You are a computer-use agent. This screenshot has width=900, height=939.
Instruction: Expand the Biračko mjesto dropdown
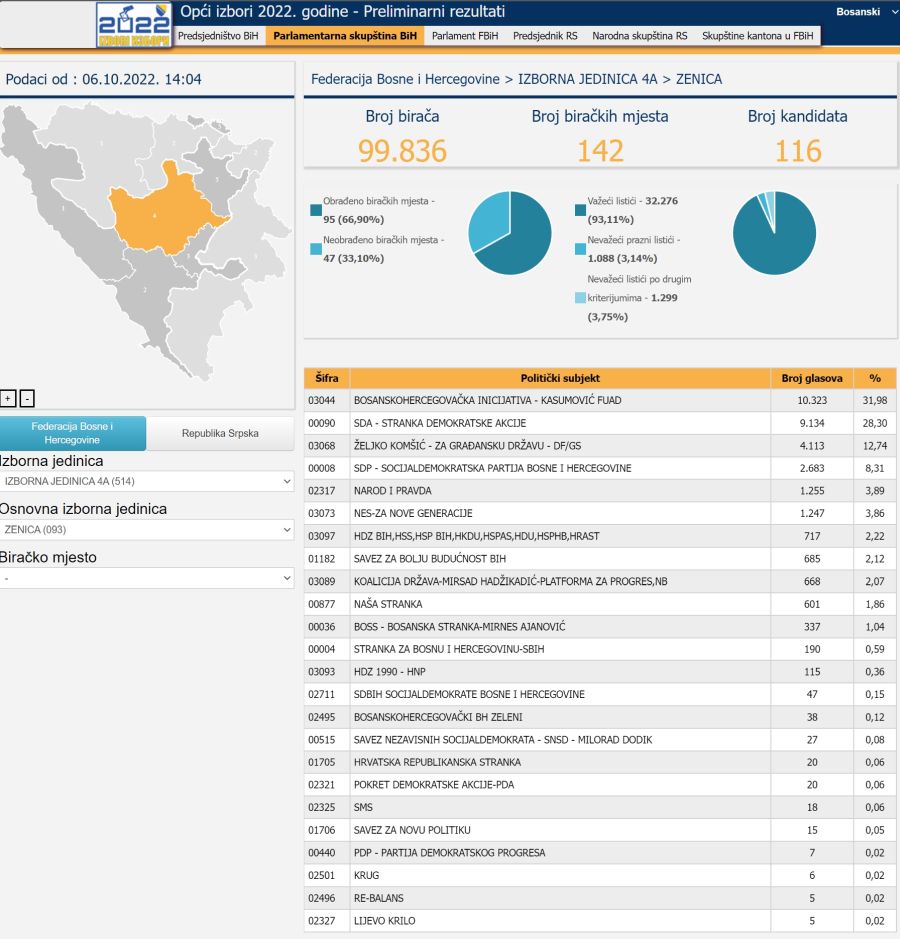point(147,578)
